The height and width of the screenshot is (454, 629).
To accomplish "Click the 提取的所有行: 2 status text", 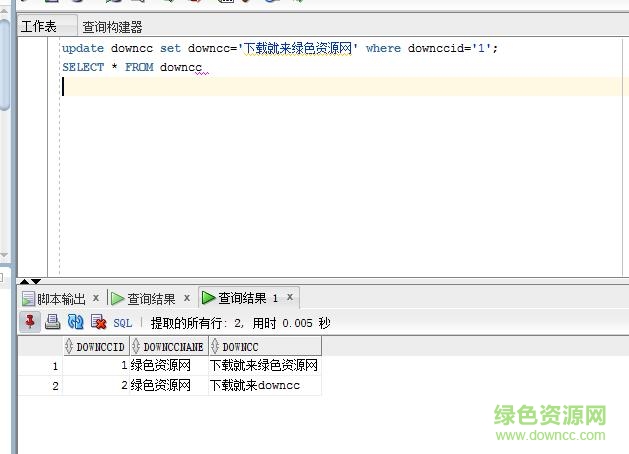I will coord(197,323).
